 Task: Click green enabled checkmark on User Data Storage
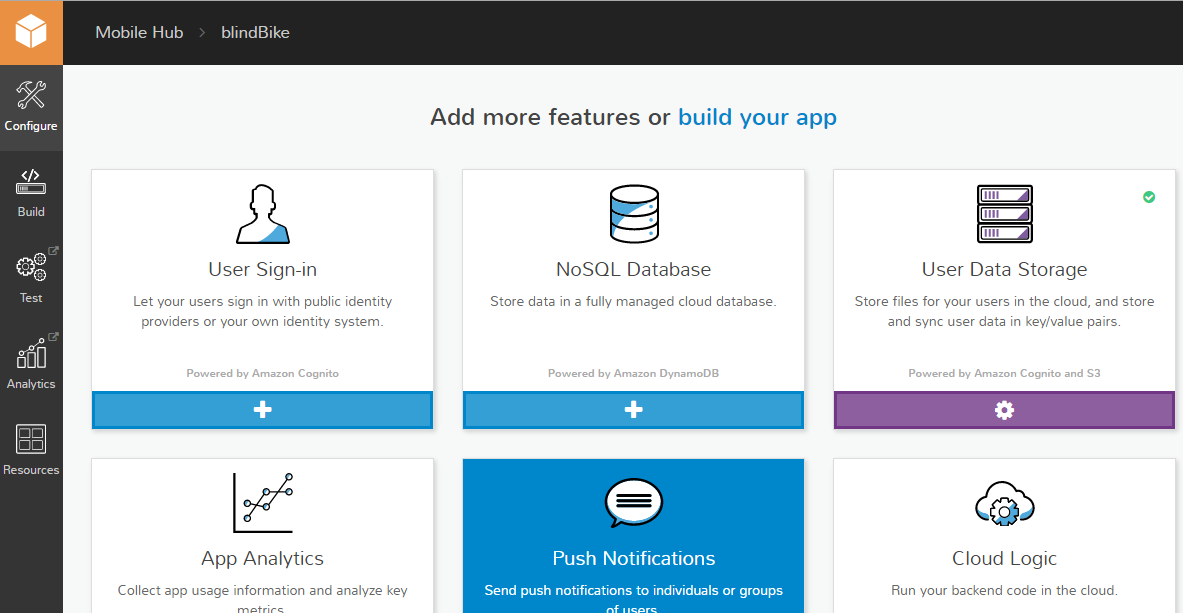pos(1149,197)
